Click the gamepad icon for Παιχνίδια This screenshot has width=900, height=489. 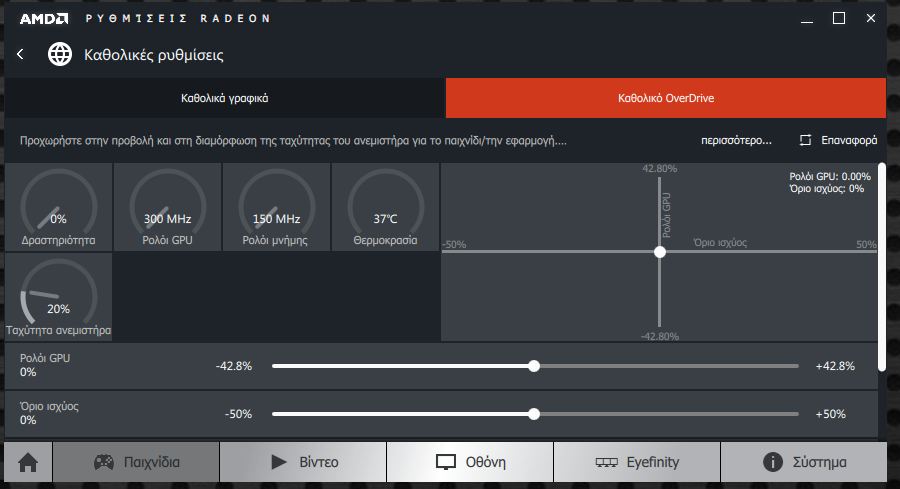[x=104, y=462]
